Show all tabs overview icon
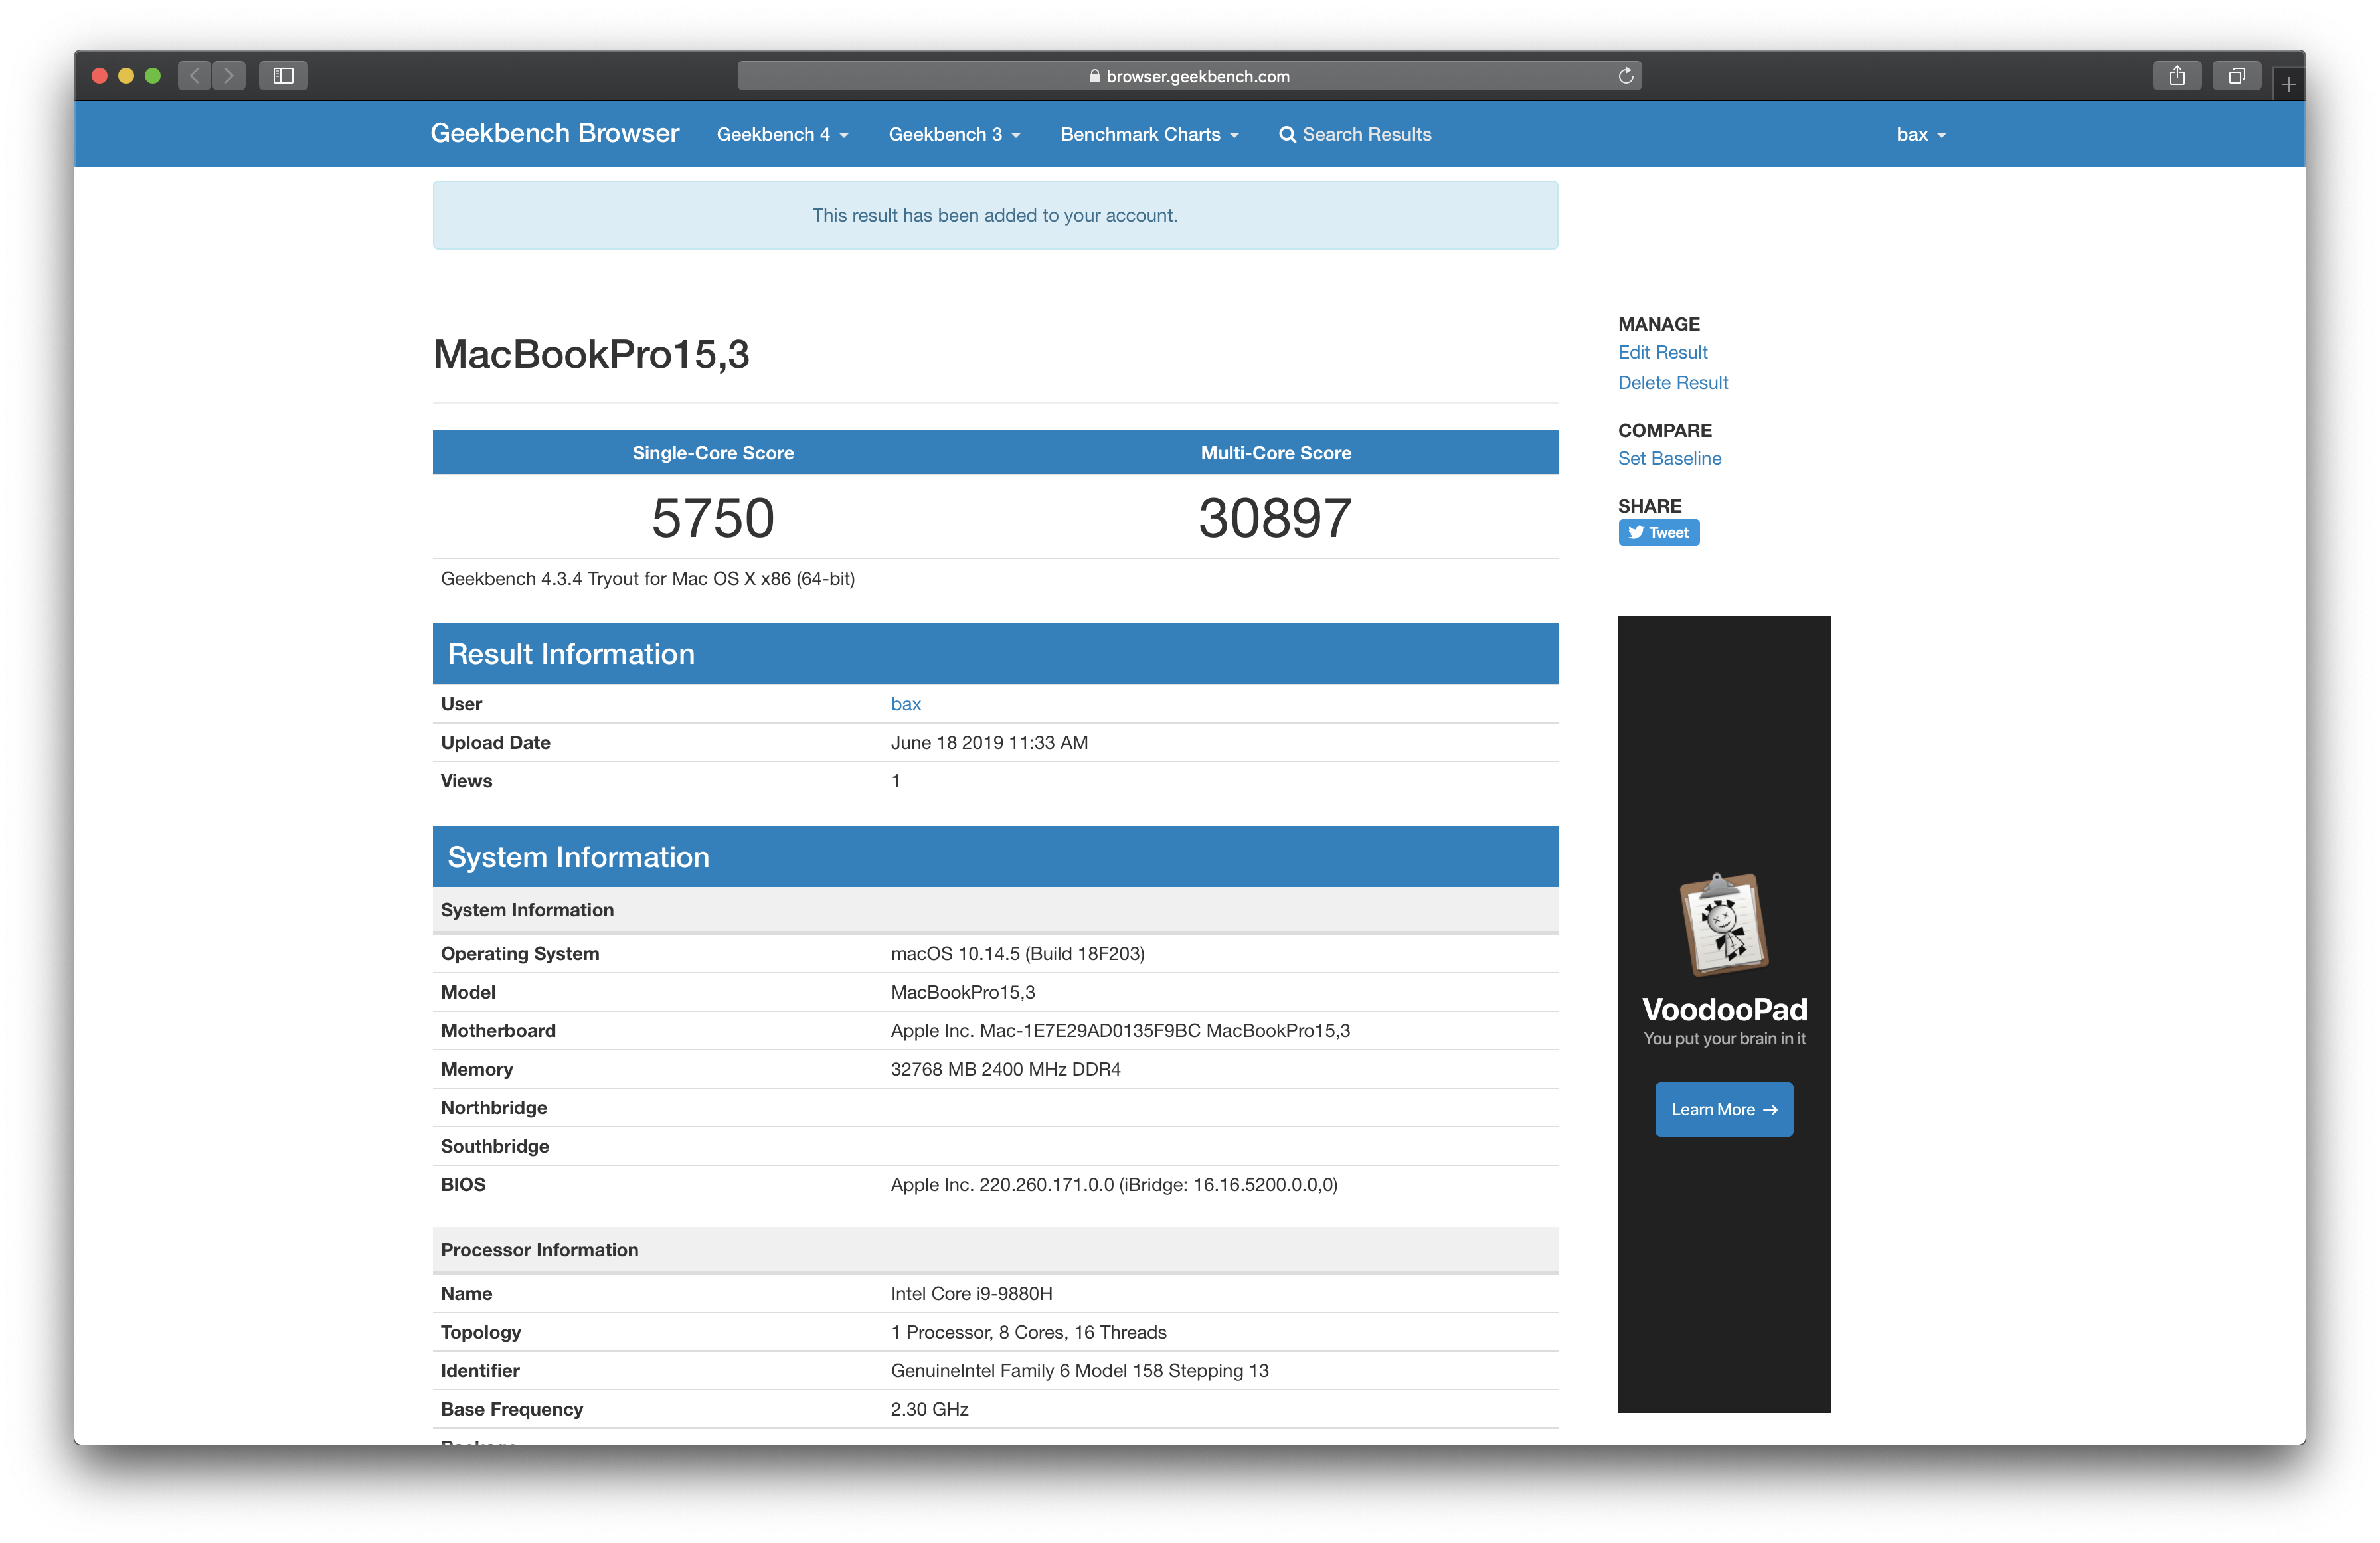This screenshot has width=2380, height=1543. (2236, 76)
